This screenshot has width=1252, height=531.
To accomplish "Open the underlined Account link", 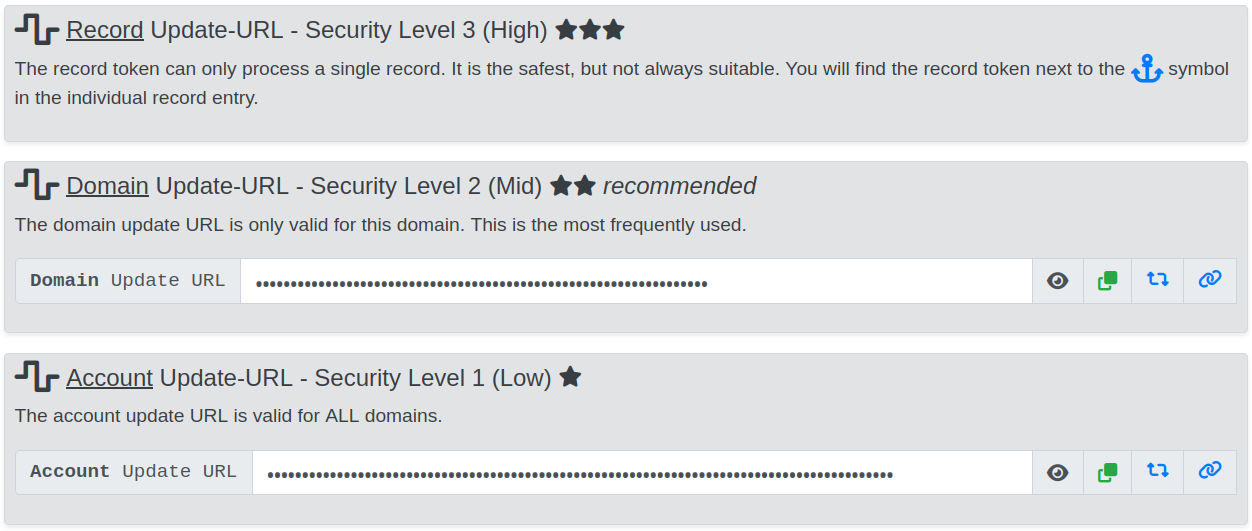I will click(x=109, y=378).
